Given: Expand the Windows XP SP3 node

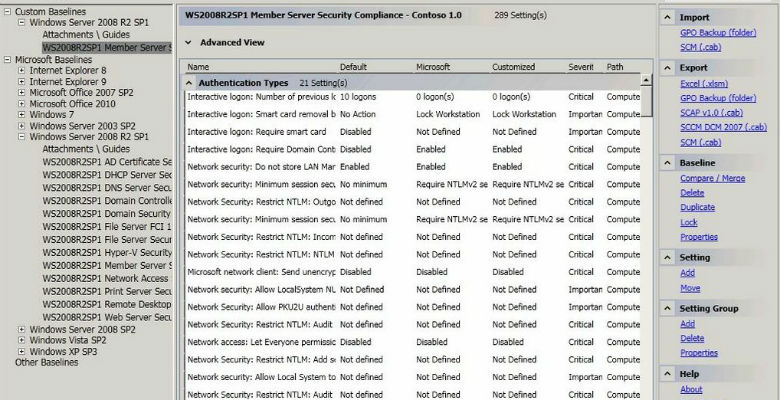Looking at the screenshot, I should pos(21,351).
